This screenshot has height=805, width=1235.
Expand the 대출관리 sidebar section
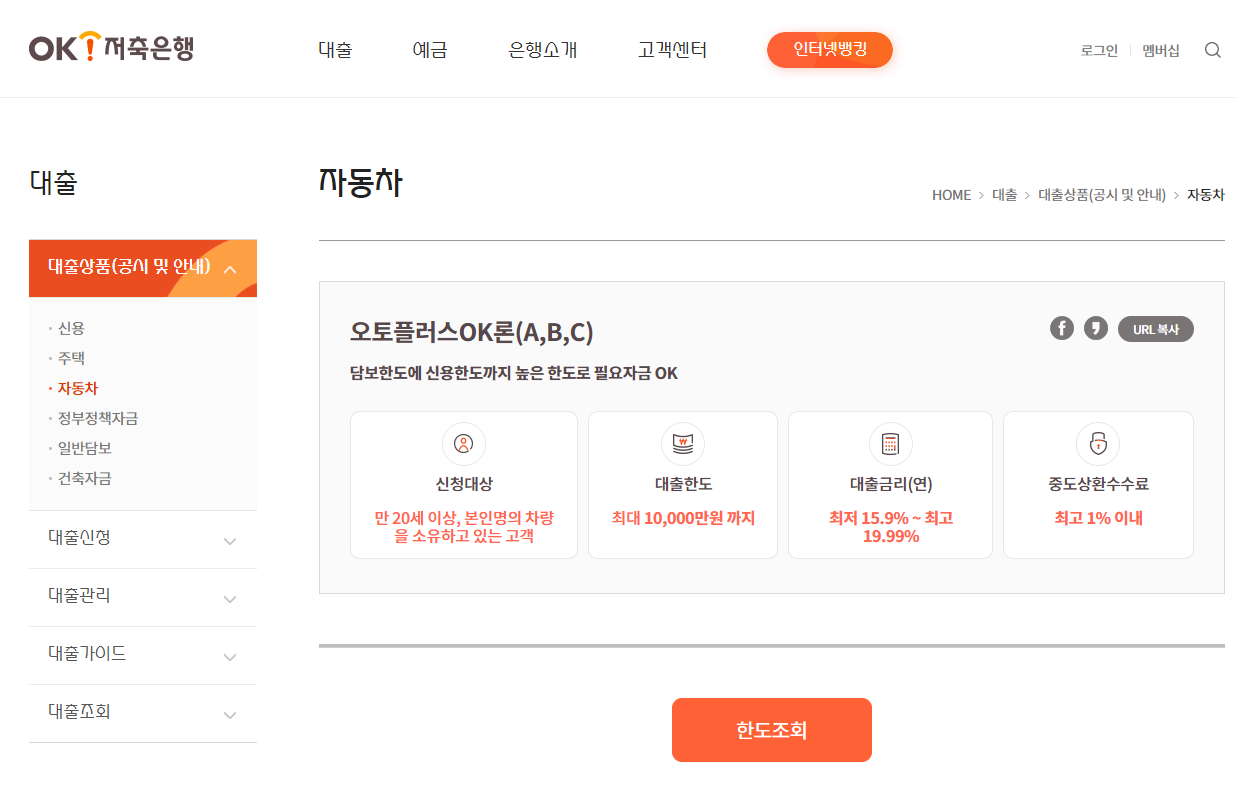click(x=143, y=597)
